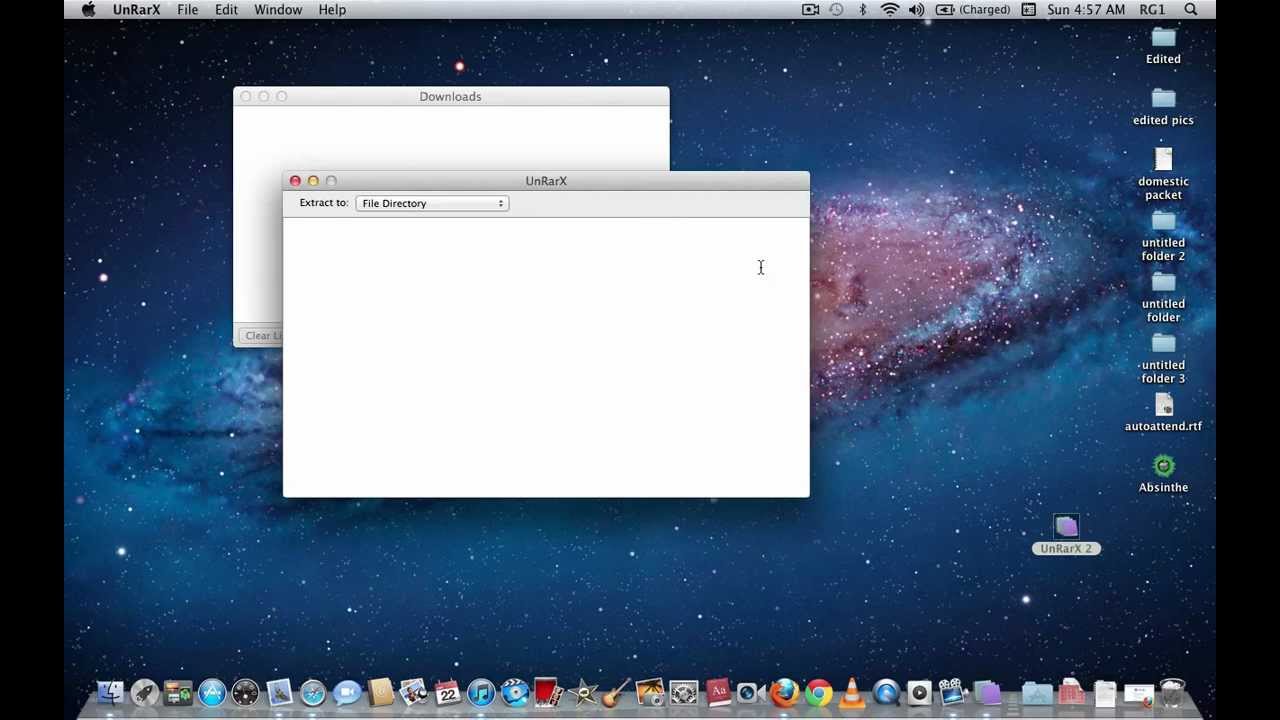This screenshot has height=720, width=1280.
Task: Click the volume icon in menu bar
Action: point(916,10)
